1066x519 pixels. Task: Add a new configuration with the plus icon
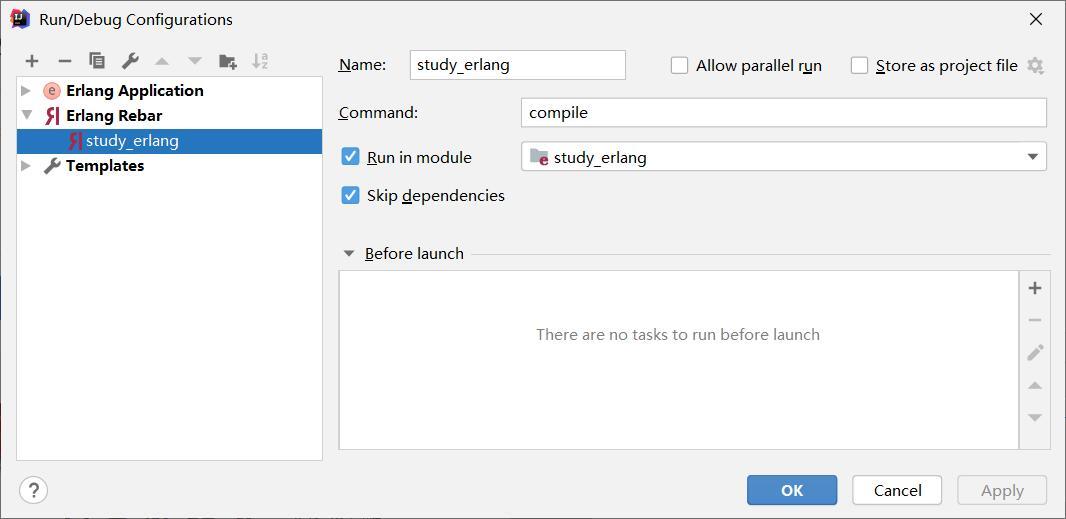(31, 61)
